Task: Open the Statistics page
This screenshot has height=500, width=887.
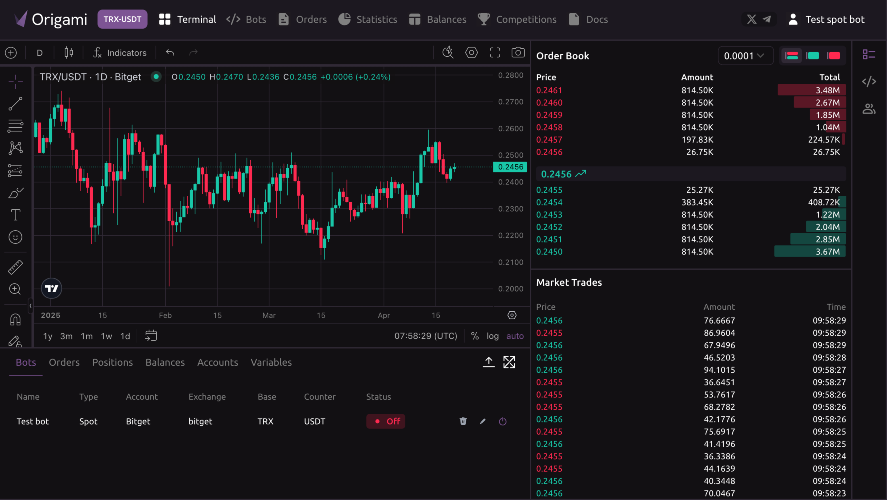Action: (x=368, y=19)
